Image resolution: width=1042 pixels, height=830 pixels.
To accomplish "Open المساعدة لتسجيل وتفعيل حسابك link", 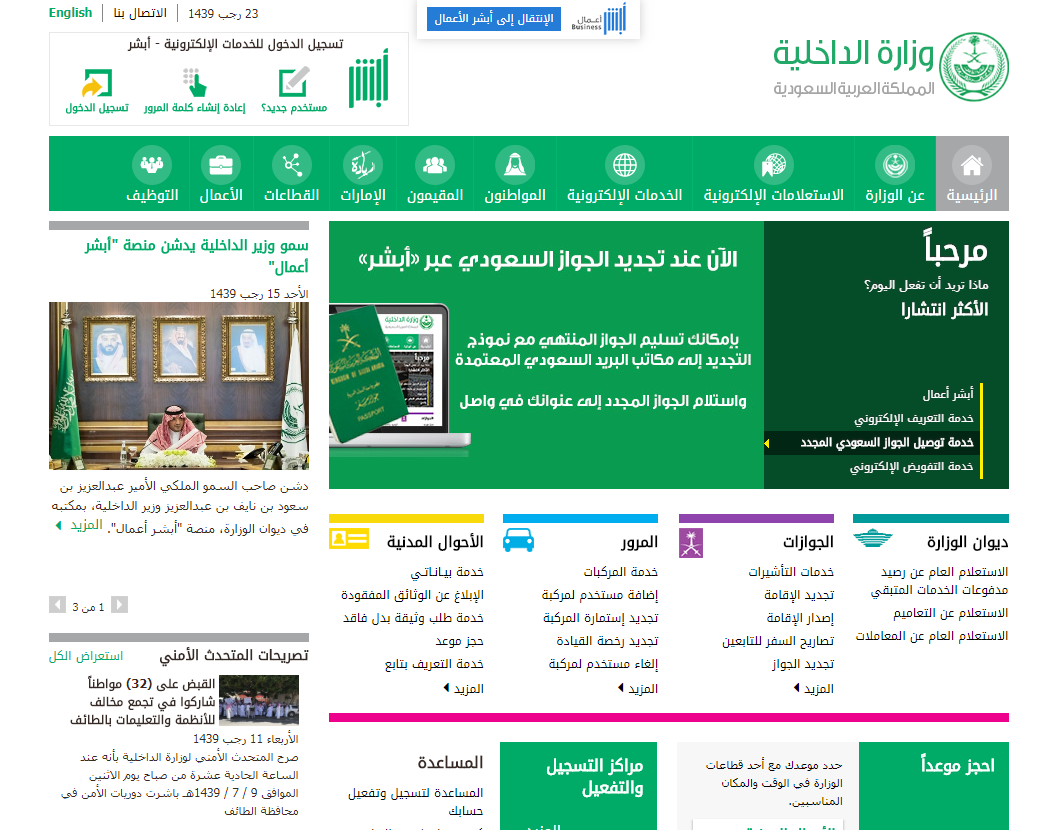I will point(415,801).
